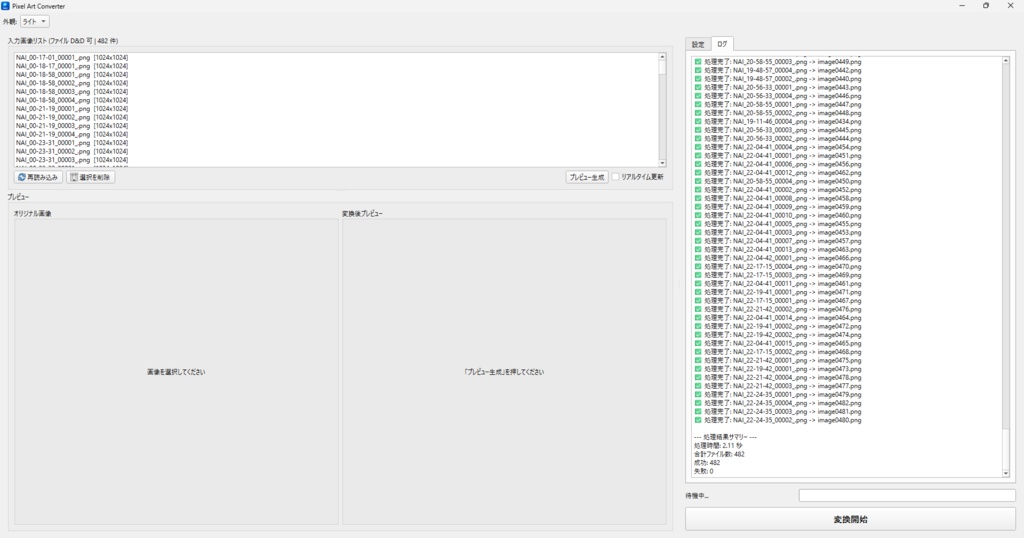Screen dimensions: 1024x538
Task: Select the ログ tab
Action: click(722, 44)
